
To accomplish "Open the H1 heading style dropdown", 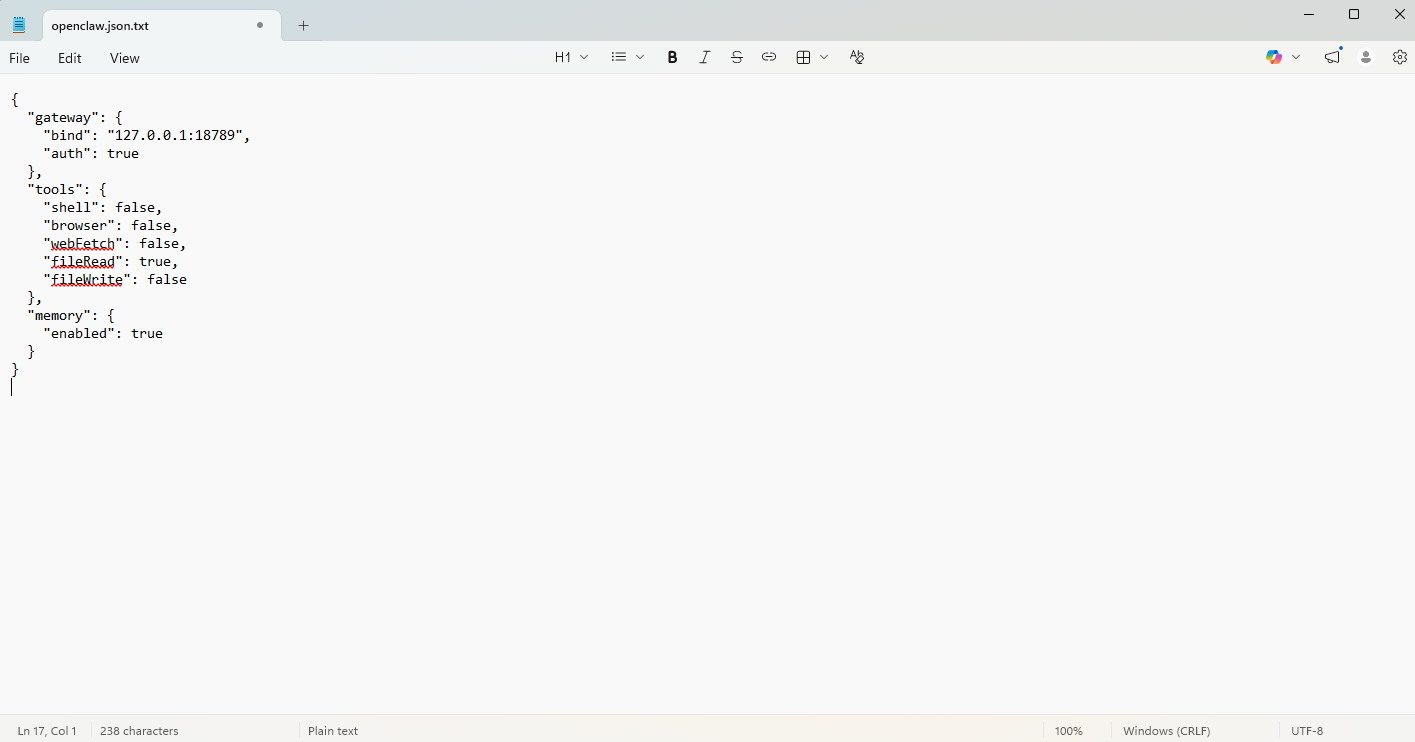I will 572,58.
